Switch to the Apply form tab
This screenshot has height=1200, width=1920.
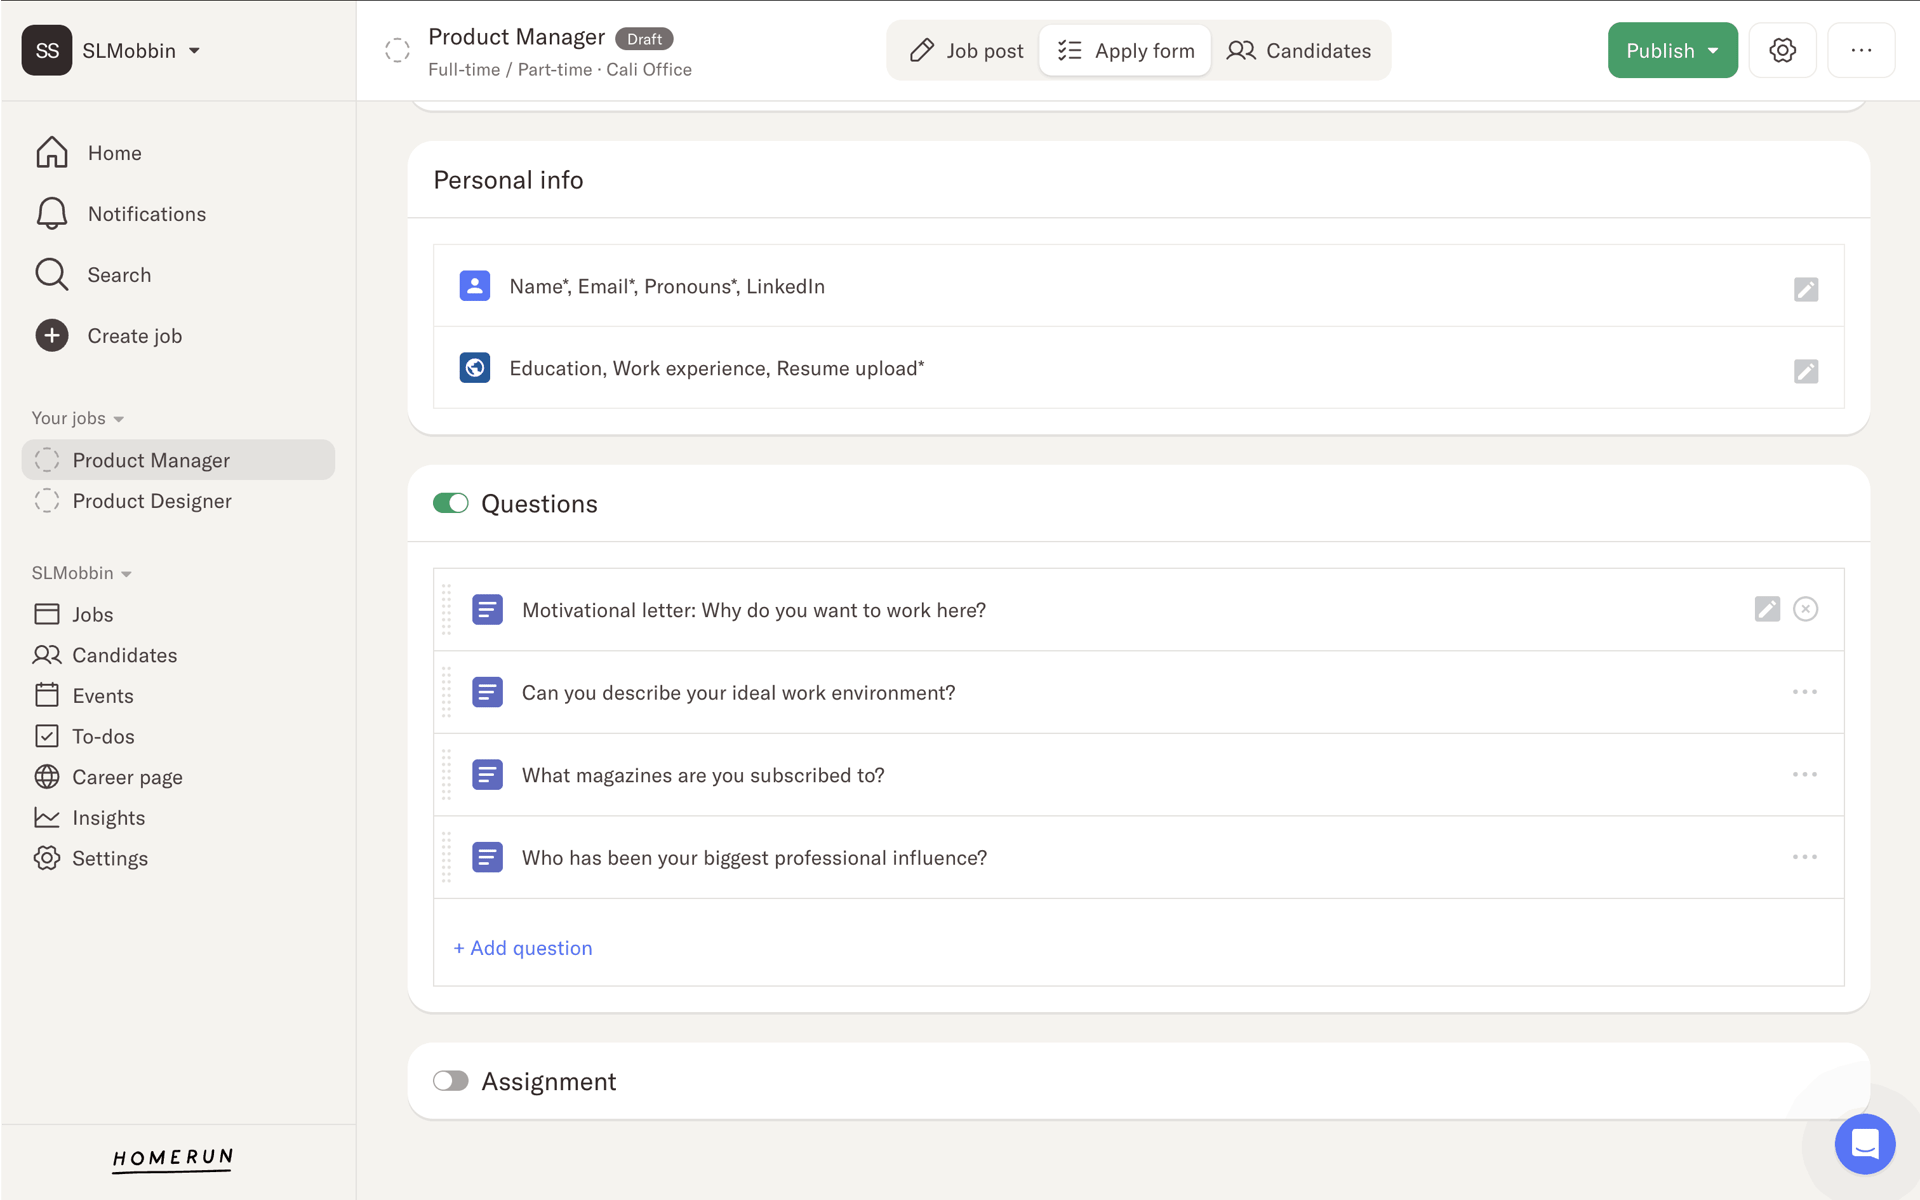click(x=1125, y=51)
